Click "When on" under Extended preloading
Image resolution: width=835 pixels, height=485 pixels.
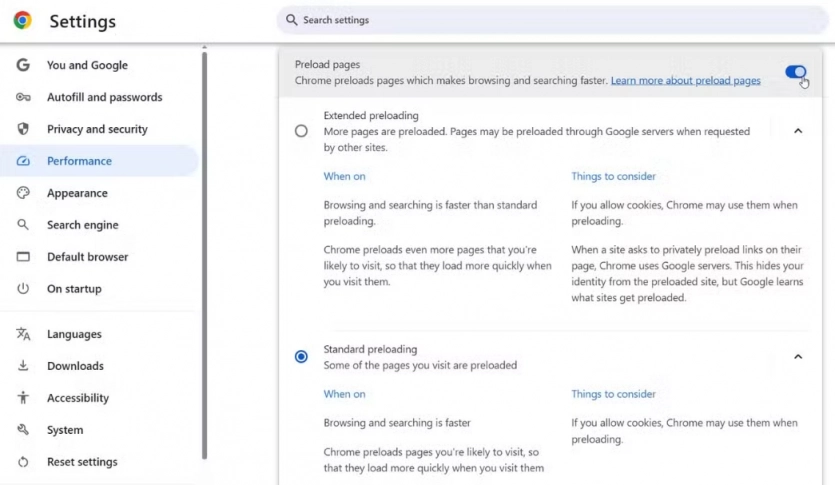tap(345, 176)
